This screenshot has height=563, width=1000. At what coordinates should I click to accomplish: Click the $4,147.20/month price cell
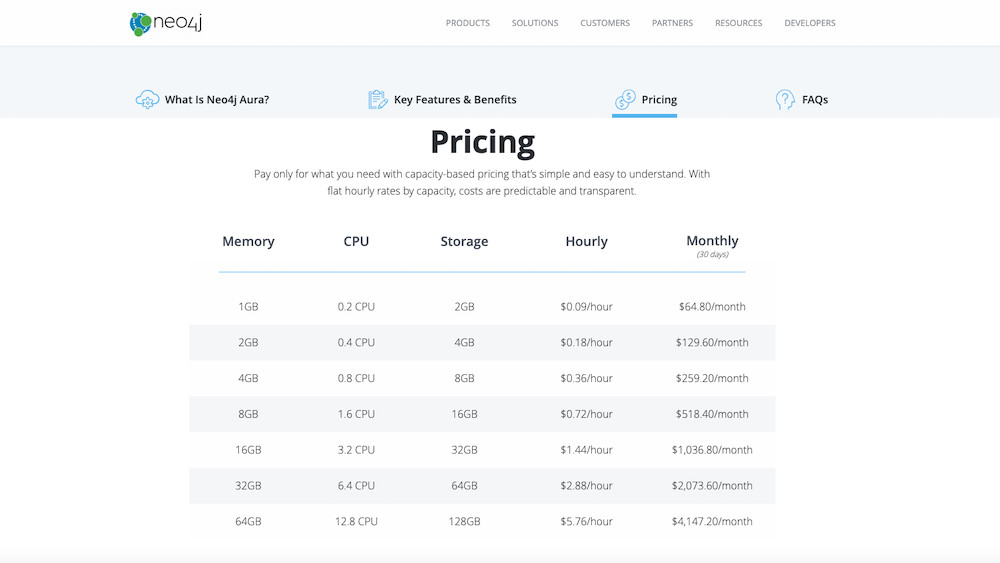(712, 522)
